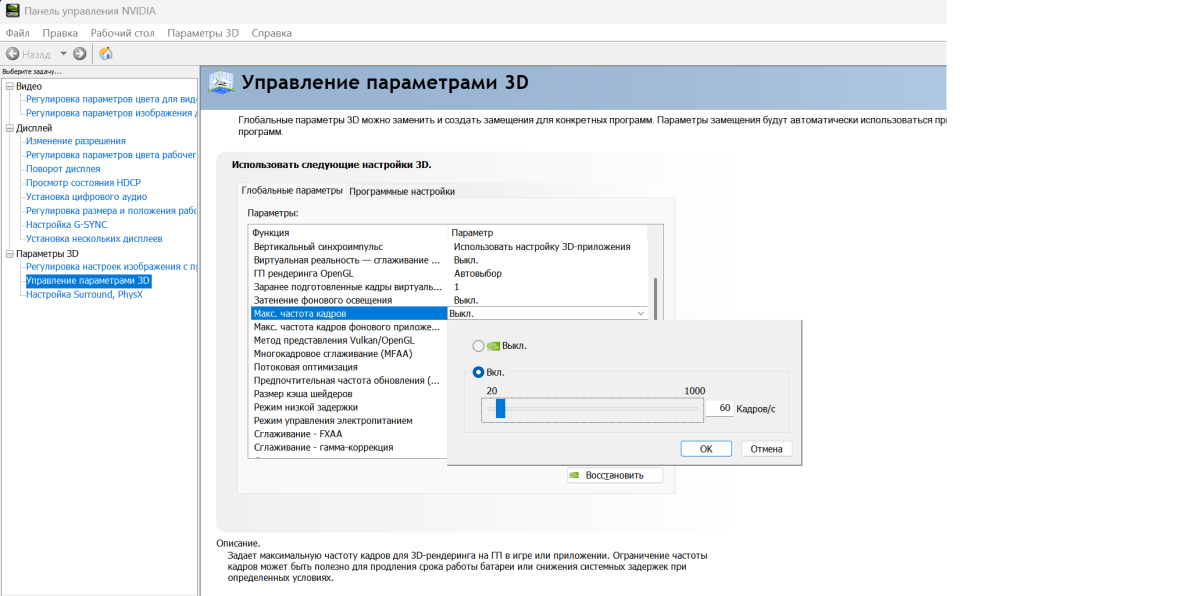Open the Параметры 3D menu in menu bar
Screen dimensions: 1200x596
[203, 33]
